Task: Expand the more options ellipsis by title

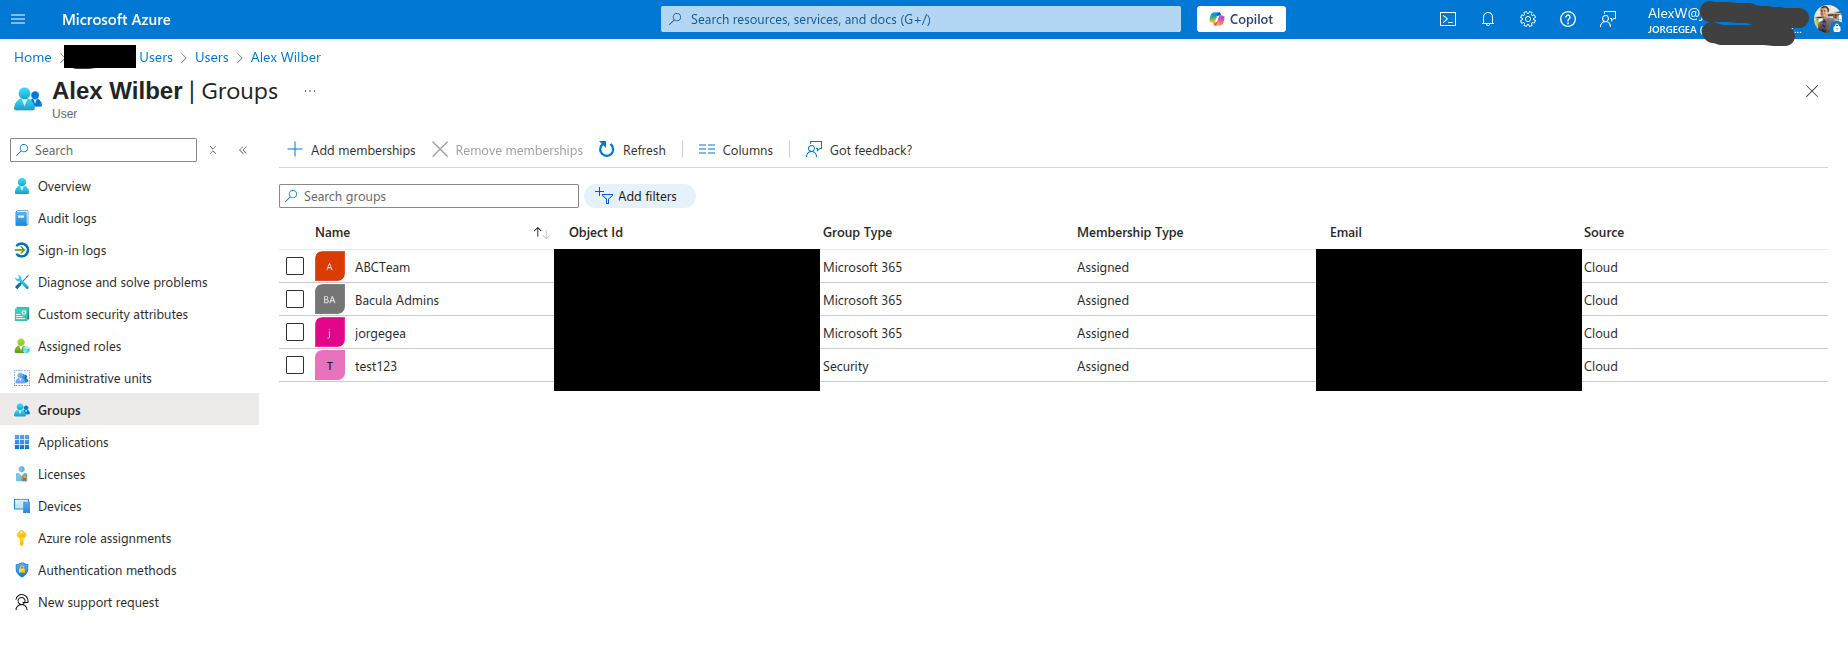Action: (x=310, y=91)
